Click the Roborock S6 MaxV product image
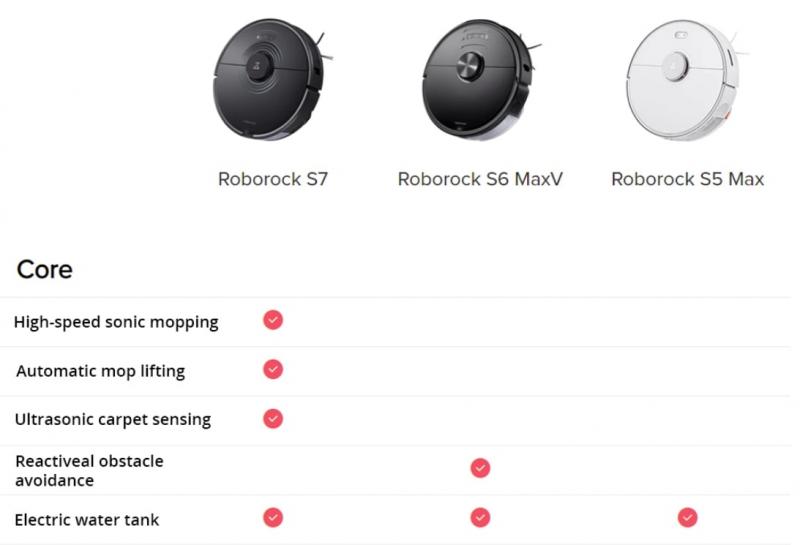800x545 pixels. click(481, 80)
